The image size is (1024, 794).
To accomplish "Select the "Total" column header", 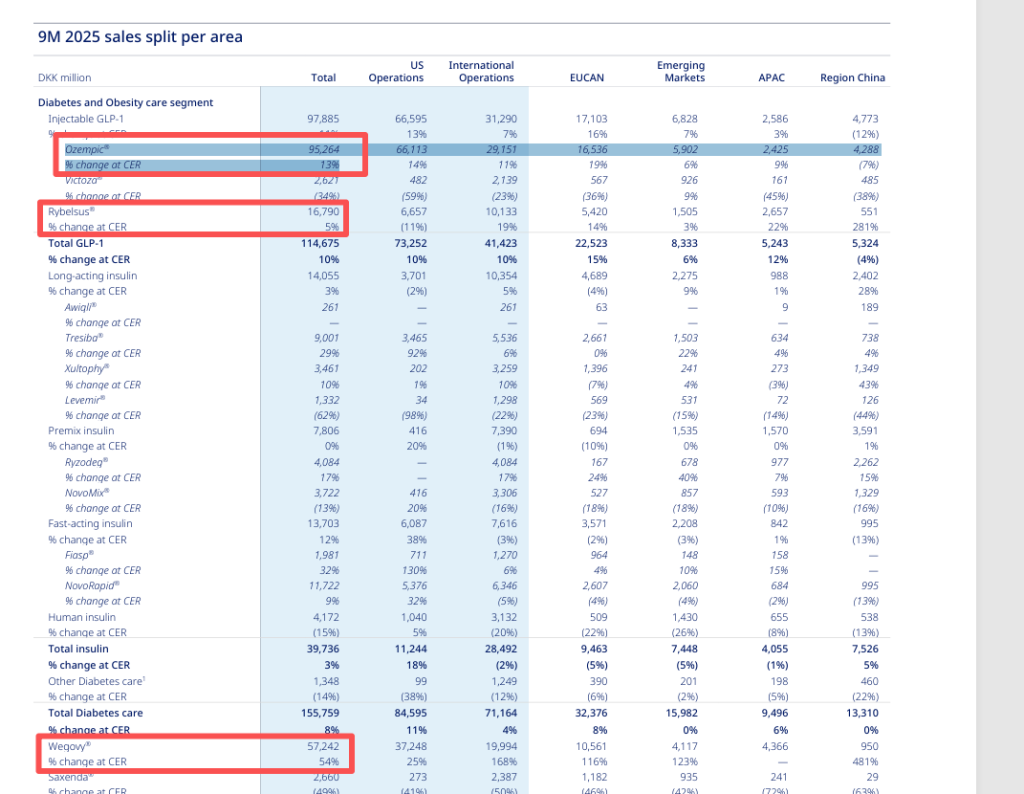I will pyautogui.click(x=323, y=78).
